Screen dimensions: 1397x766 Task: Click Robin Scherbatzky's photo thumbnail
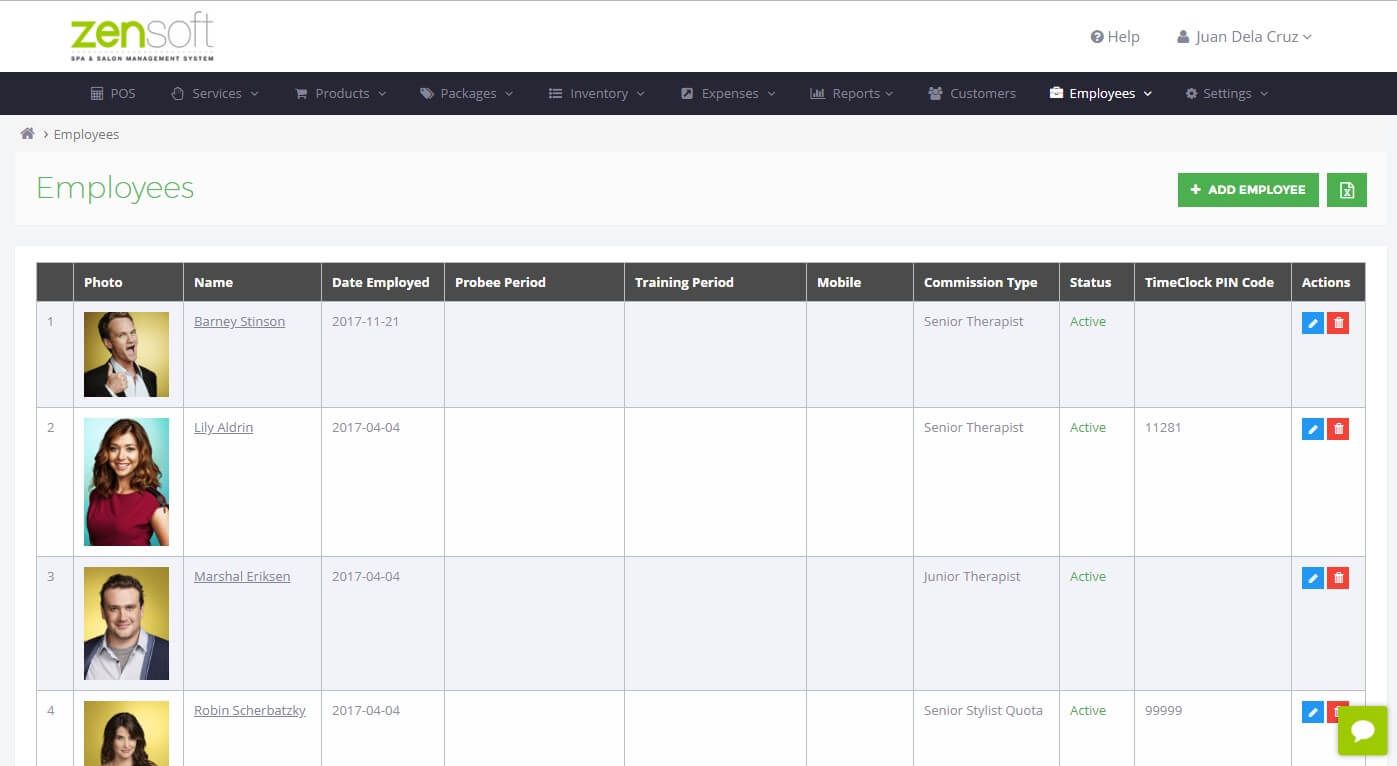click(126, 733)
